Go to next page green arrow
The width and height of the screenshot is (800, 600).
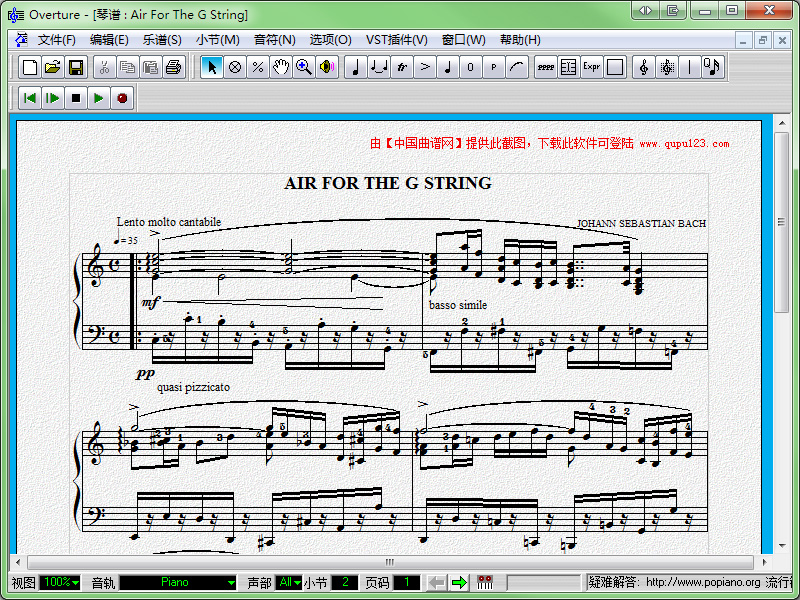point(459,582)
